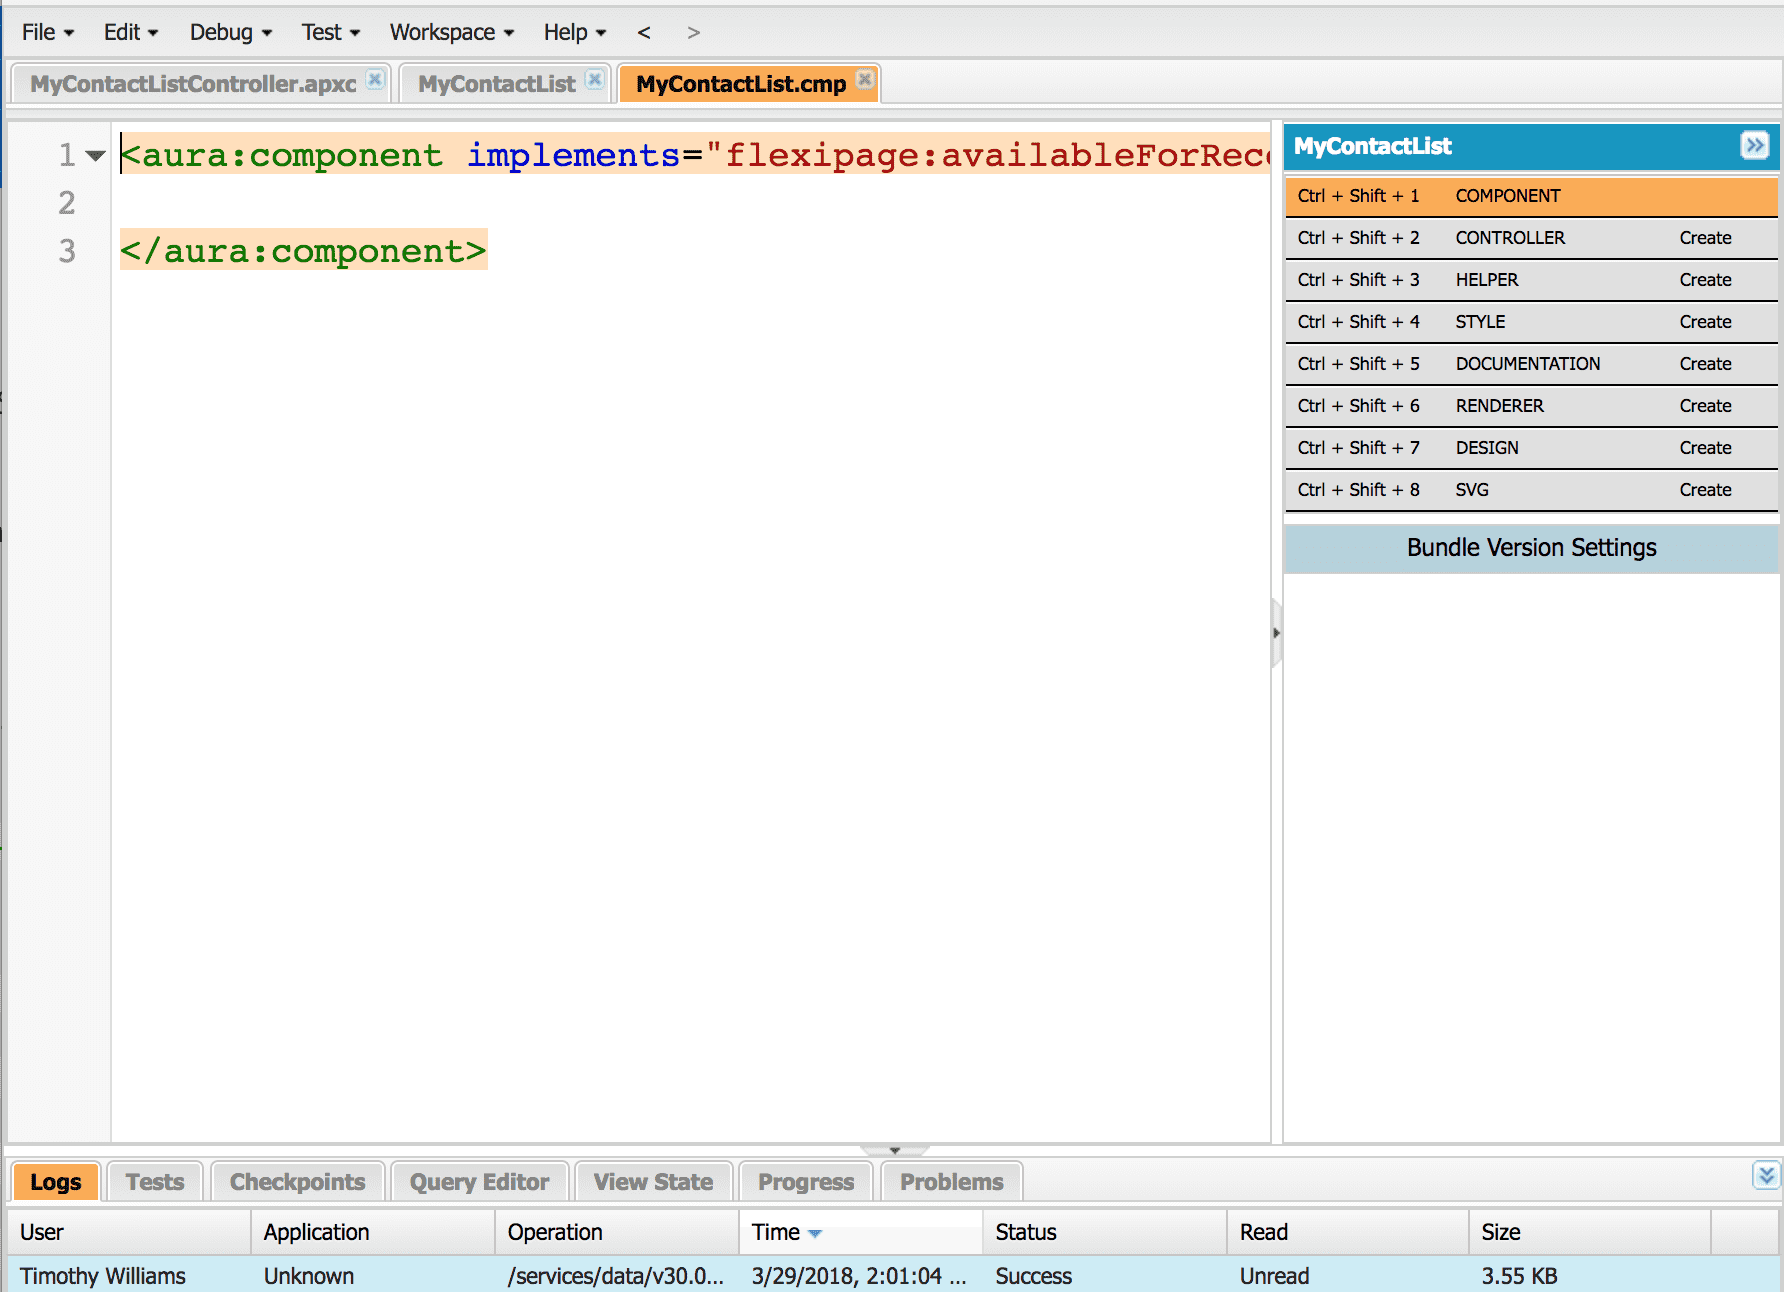Viewport: 1784px width, 1292px height.
Task: Close the MyContactList.cmp tab
Action: coord(865,80)
